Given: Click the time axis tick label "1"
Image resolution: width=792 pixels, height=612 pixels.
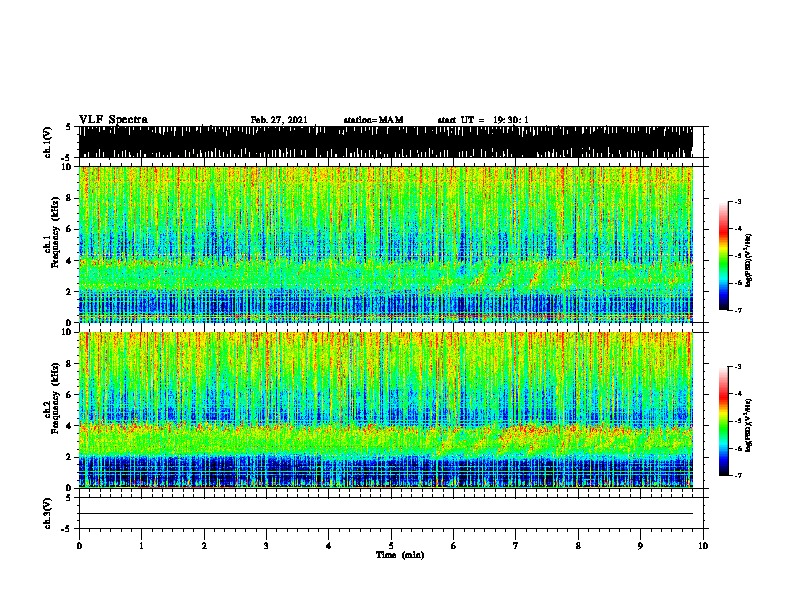Looking at the screenshot, I should 141,546.
